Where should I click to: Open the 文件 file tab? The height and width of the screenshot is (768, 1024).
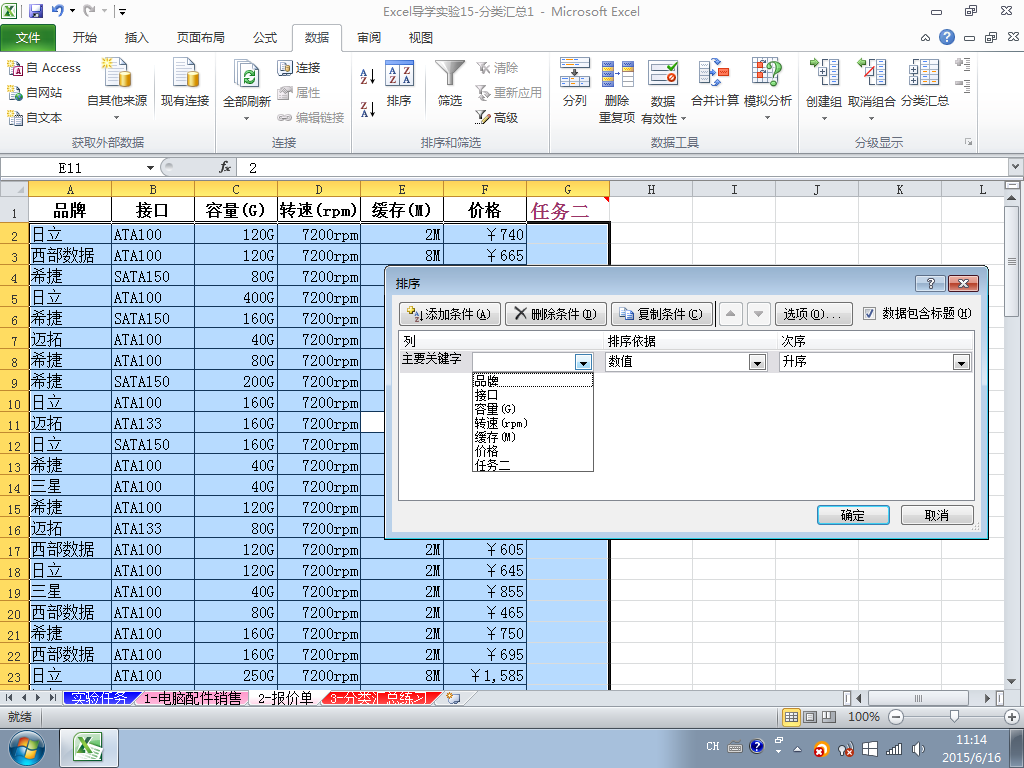(x=28, y=38)
